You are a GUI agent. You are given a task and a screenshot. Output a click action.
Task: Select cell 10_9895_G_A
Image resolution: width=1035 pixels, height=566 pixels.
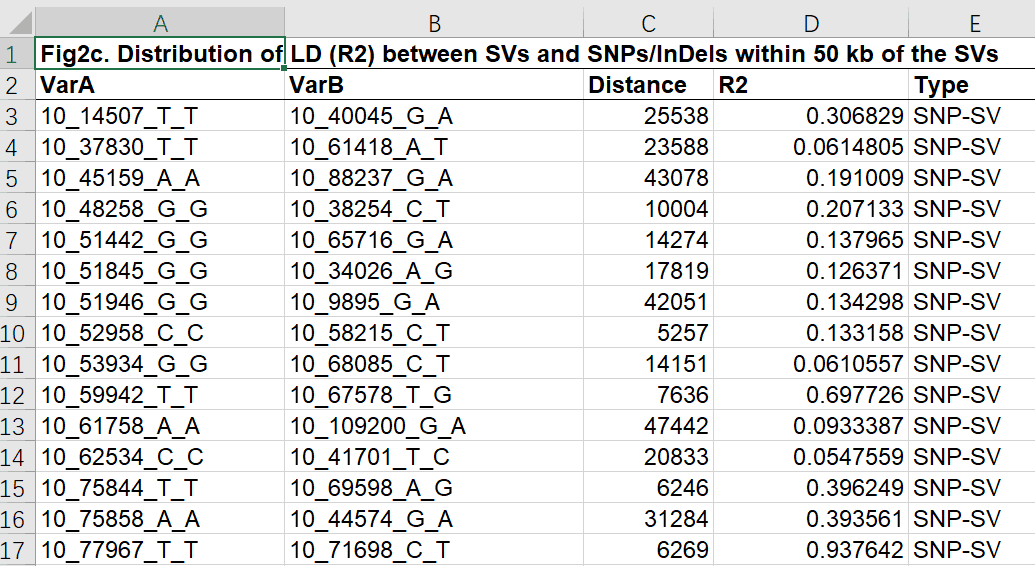coord(434,302)
